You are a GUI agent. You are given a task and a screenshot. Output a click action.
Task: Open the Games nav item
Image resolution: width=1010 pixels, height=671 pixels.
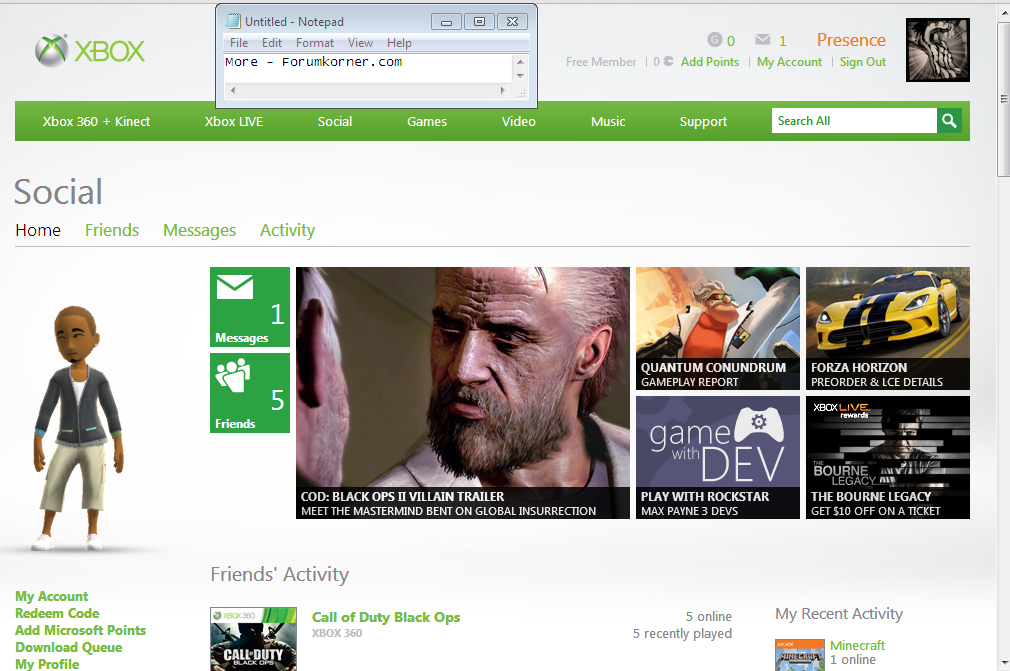tap(427, 121)
